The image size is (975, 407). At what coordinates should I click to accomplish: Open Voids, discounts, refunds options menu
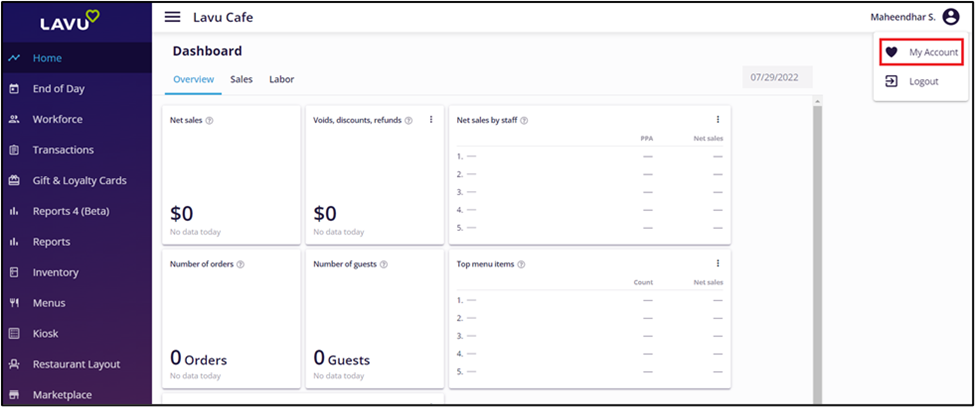(431, 120)
